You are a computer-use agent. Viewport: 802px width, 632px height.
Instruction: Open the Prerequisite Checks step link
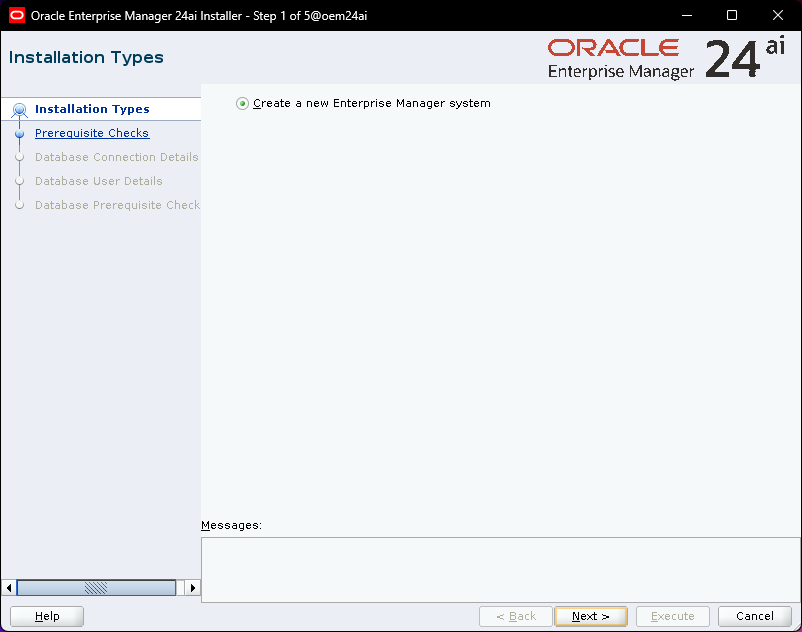92,133
